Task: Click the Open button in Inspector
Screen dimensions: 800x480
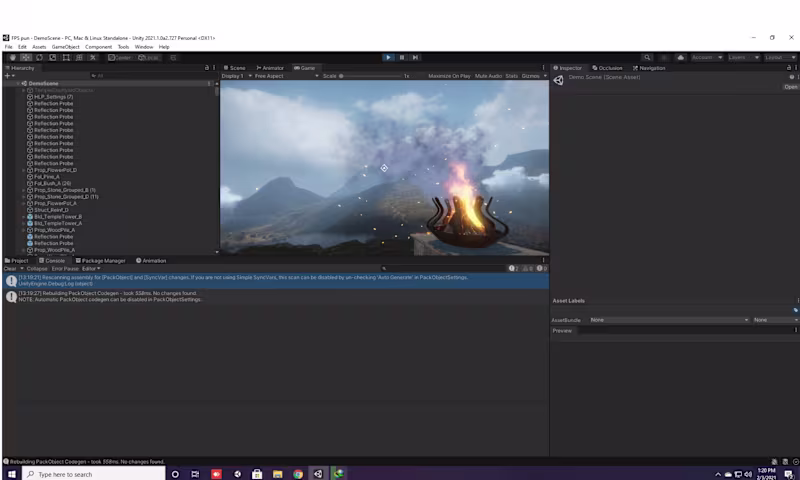Action: click(x=790, y=87)
